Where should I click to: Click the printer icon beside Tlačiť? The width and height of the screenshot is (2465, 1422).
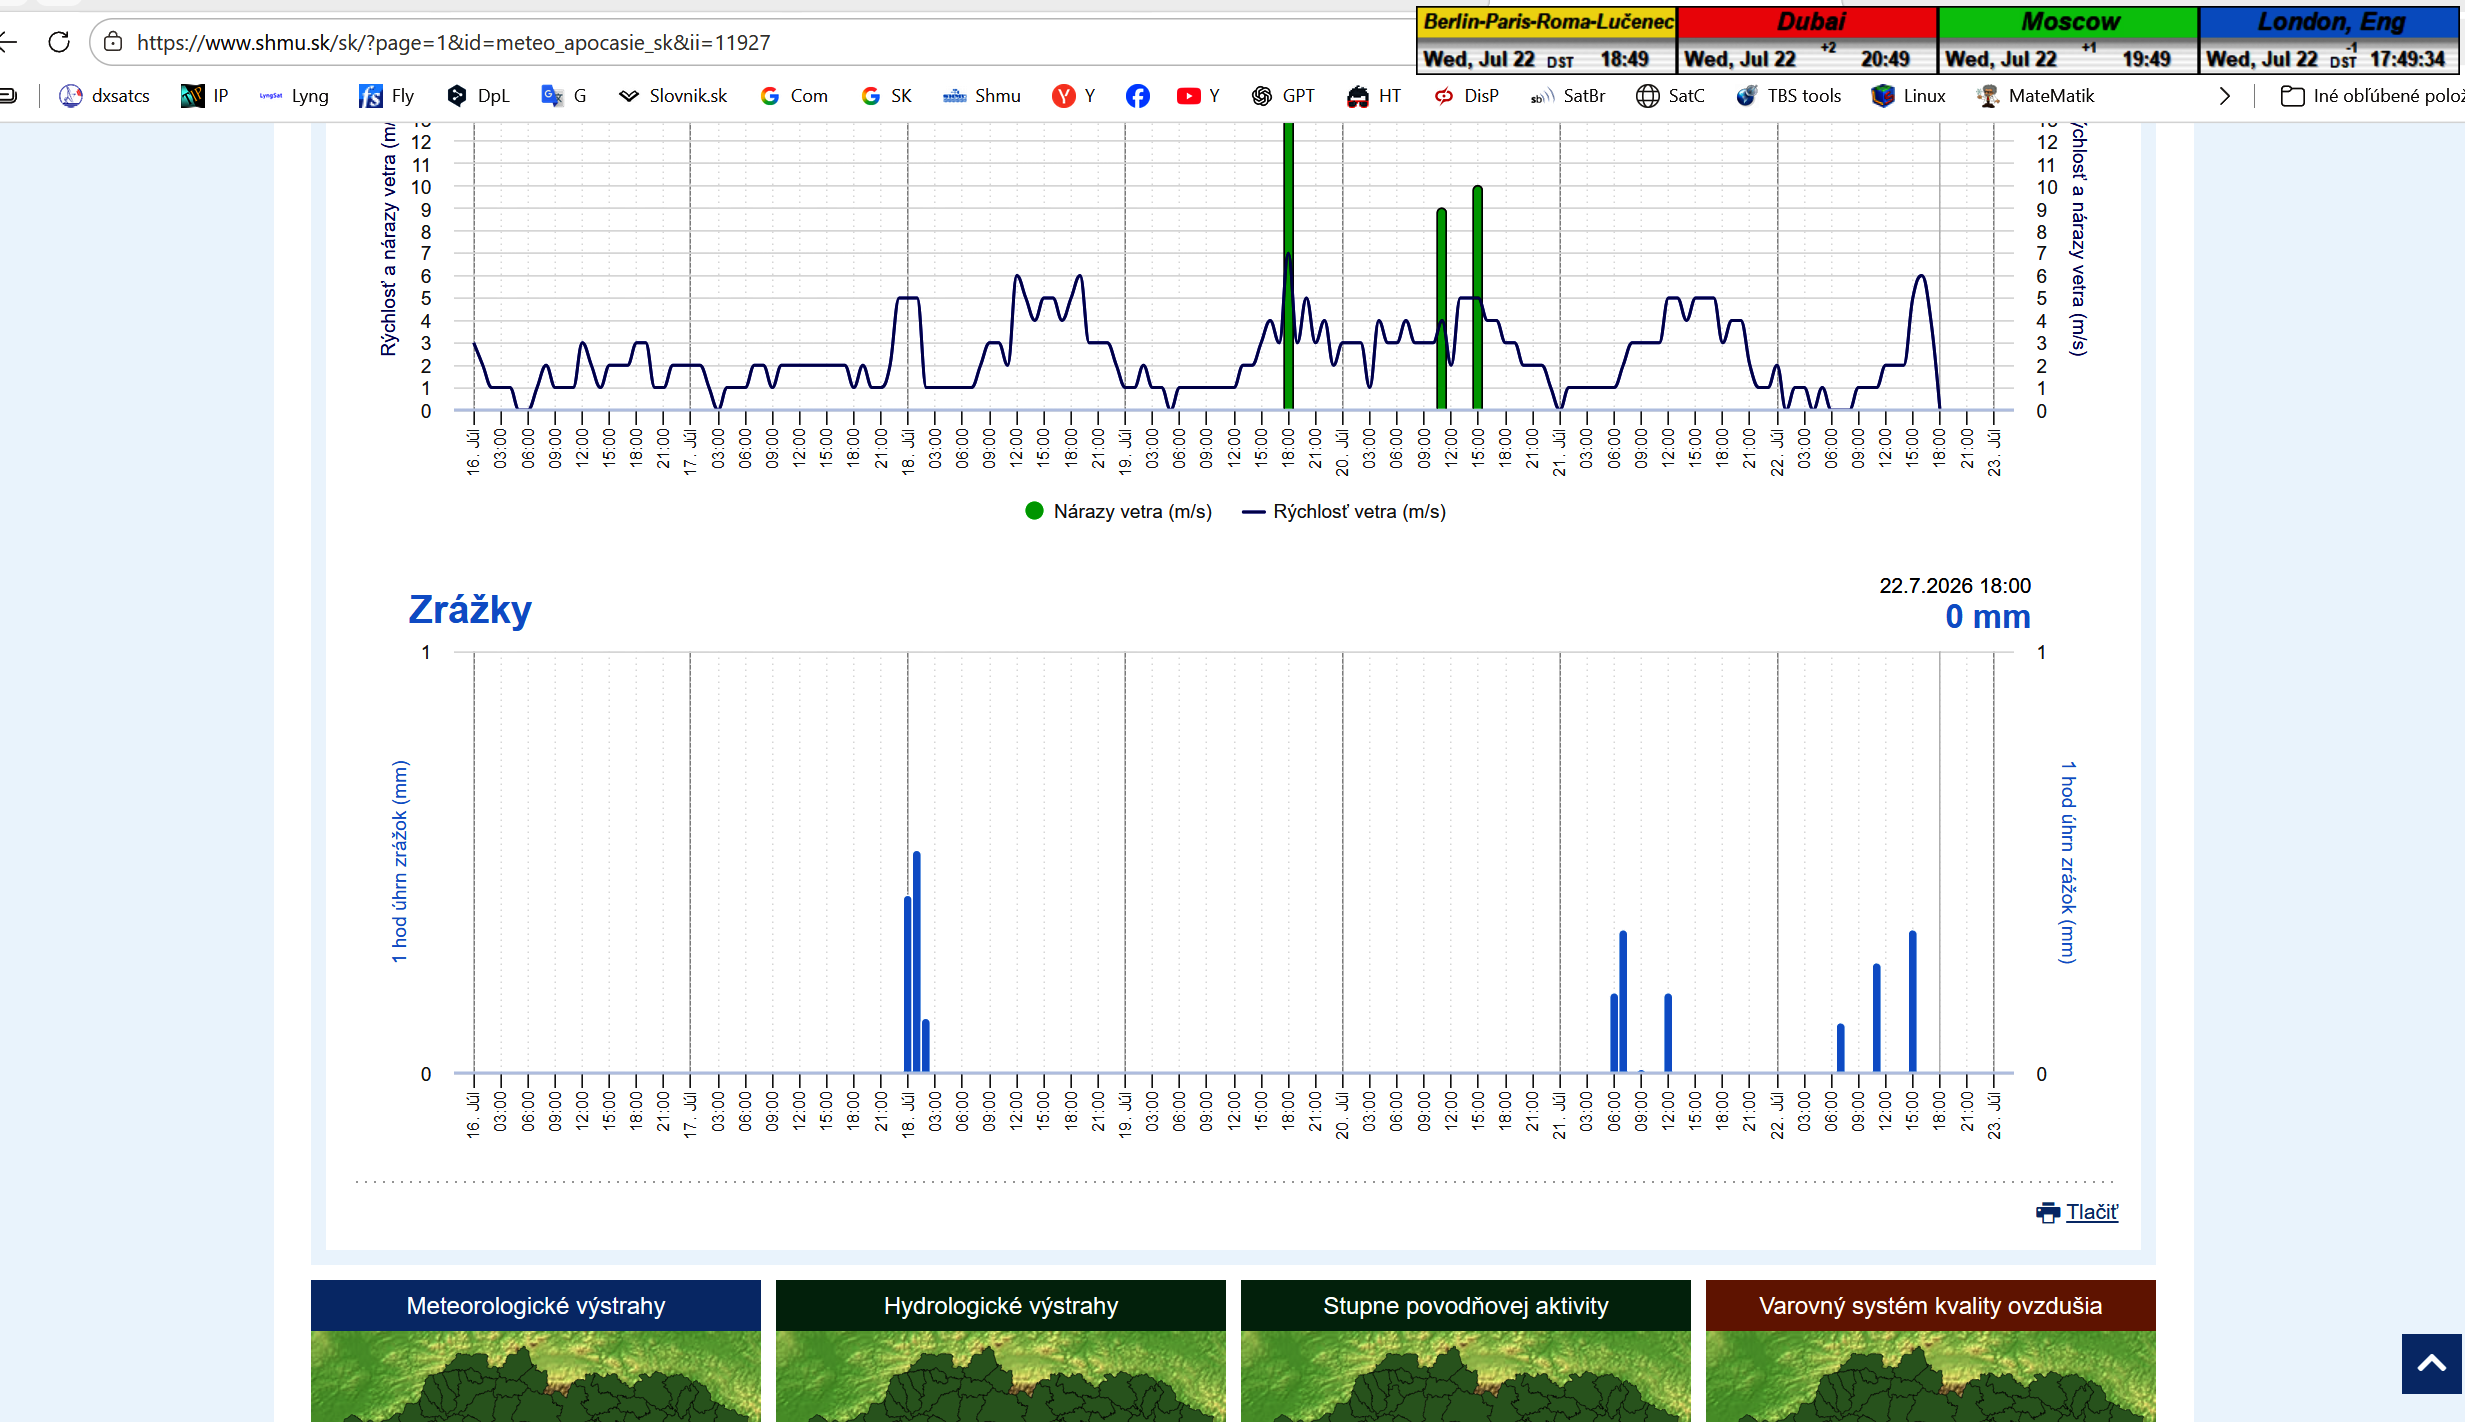(2048, 1212)
